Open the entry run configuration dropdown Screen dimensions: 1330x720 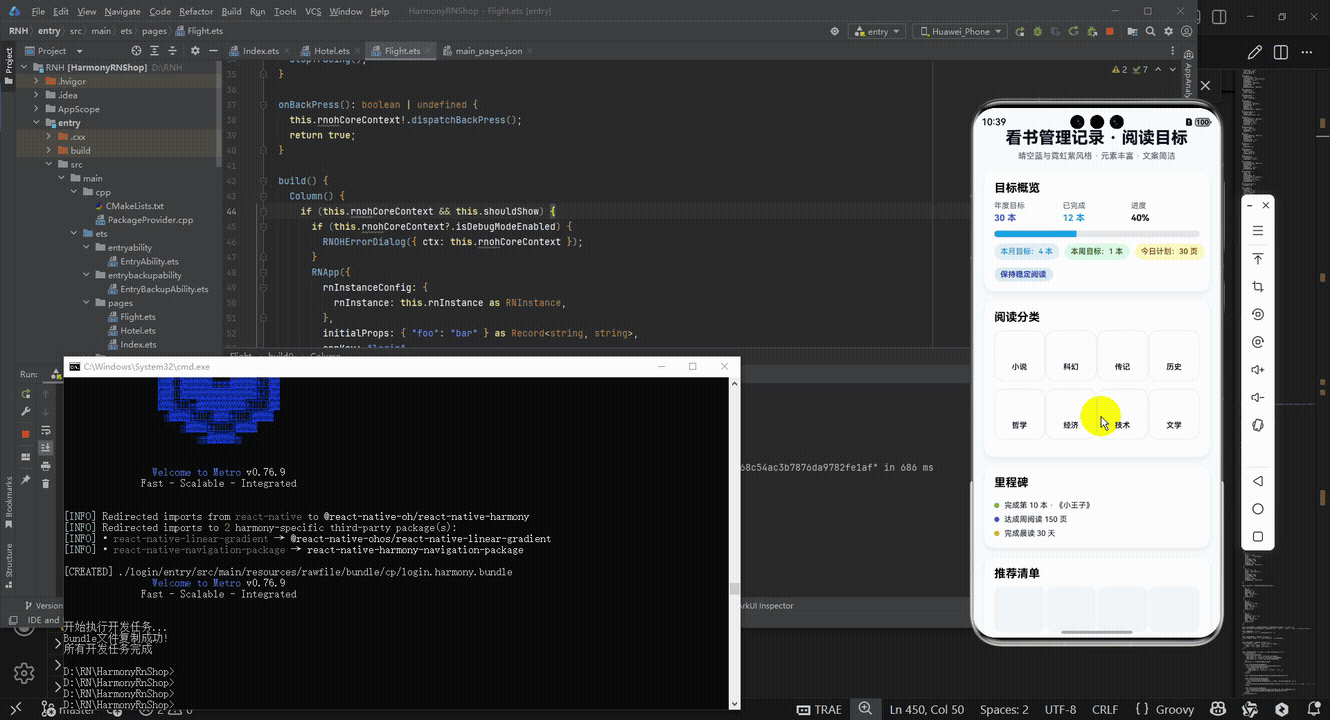pos(876,31)
